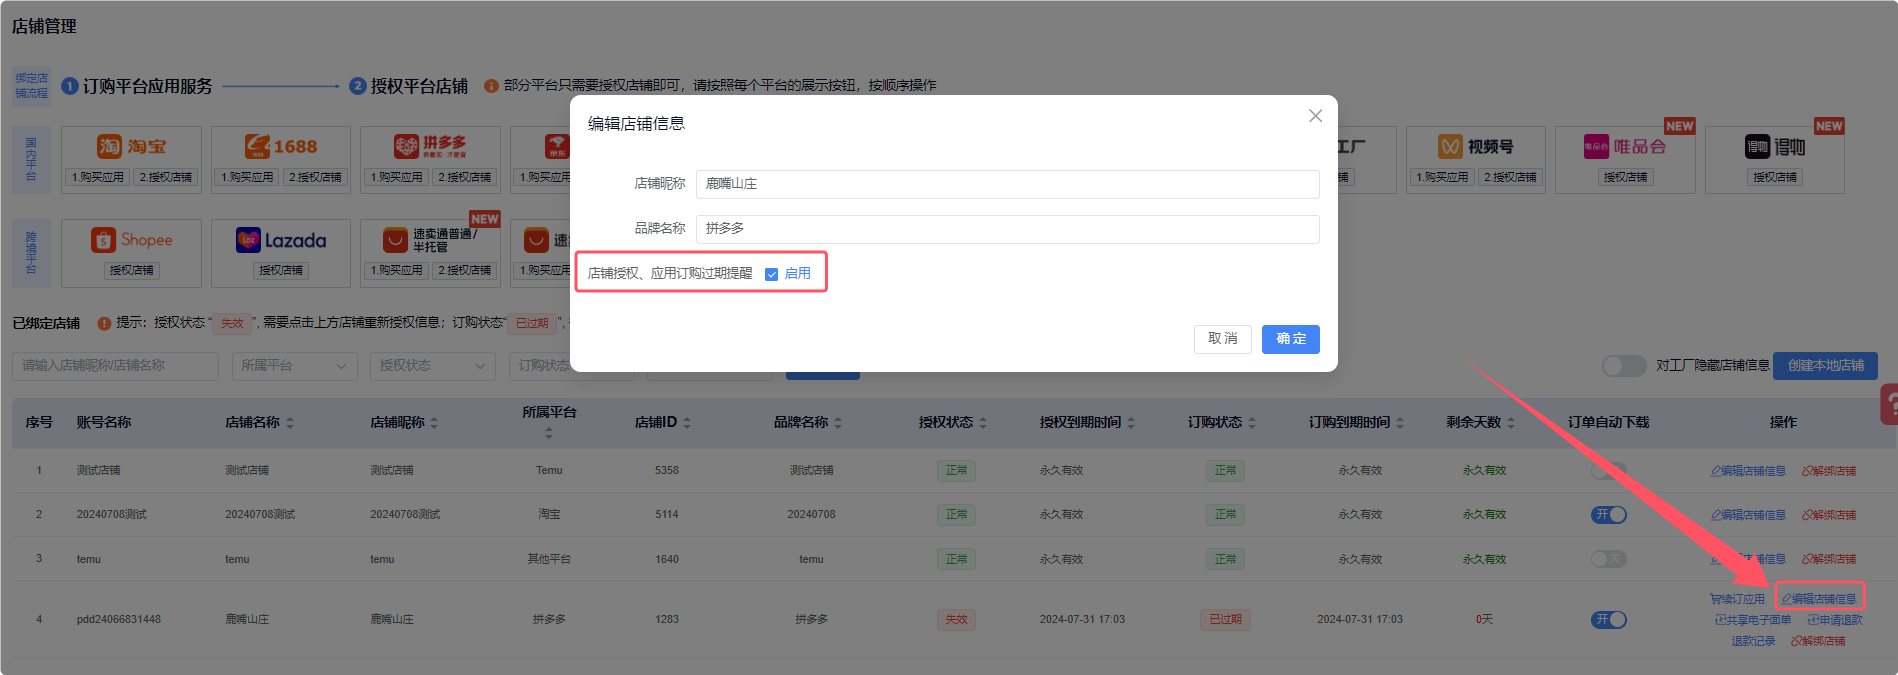This screenshot has width=1898, height=675.
Task: Close the 编辑店铺信息 dialog with X
Action: point(1315,116)
